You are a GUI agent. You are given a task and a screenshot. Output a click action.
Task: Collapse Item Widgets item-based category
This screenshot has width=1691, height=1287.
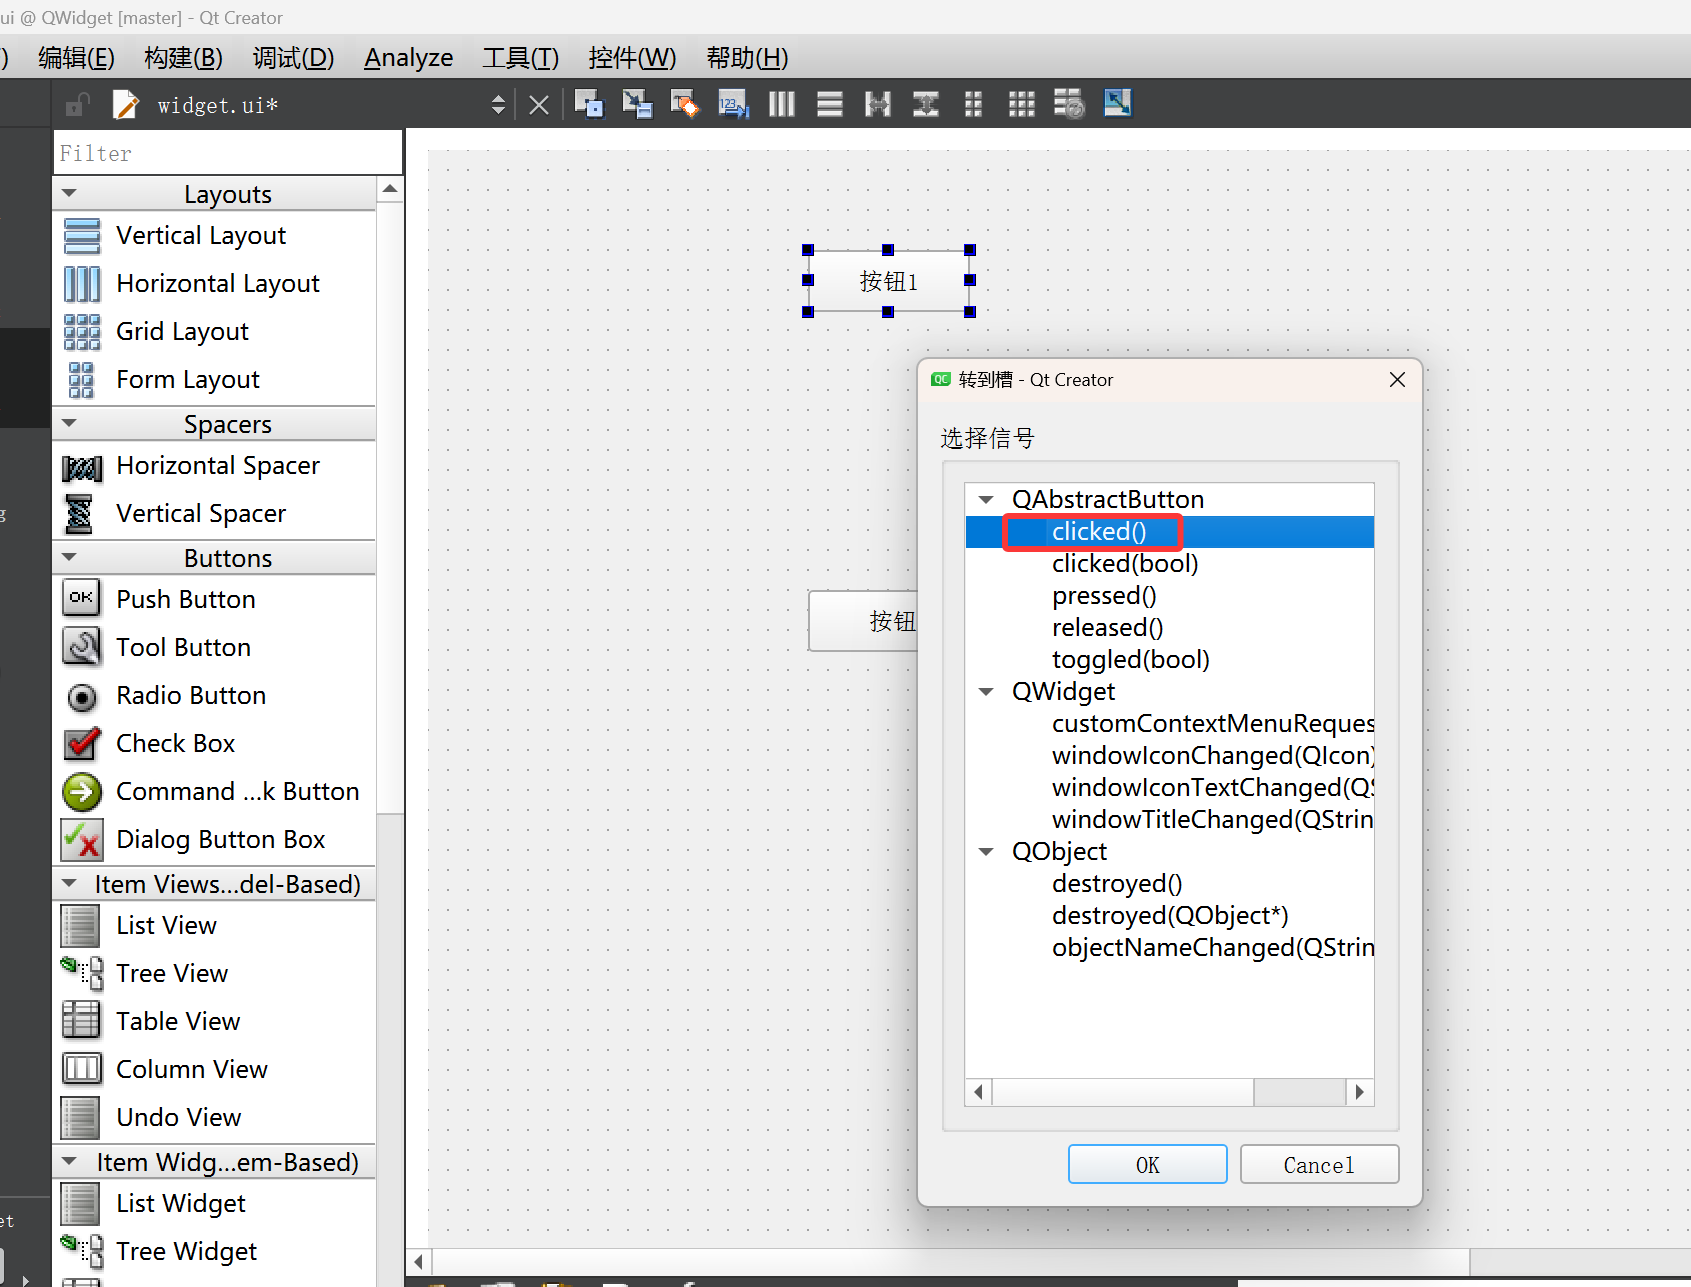[x=69, y=1161]
